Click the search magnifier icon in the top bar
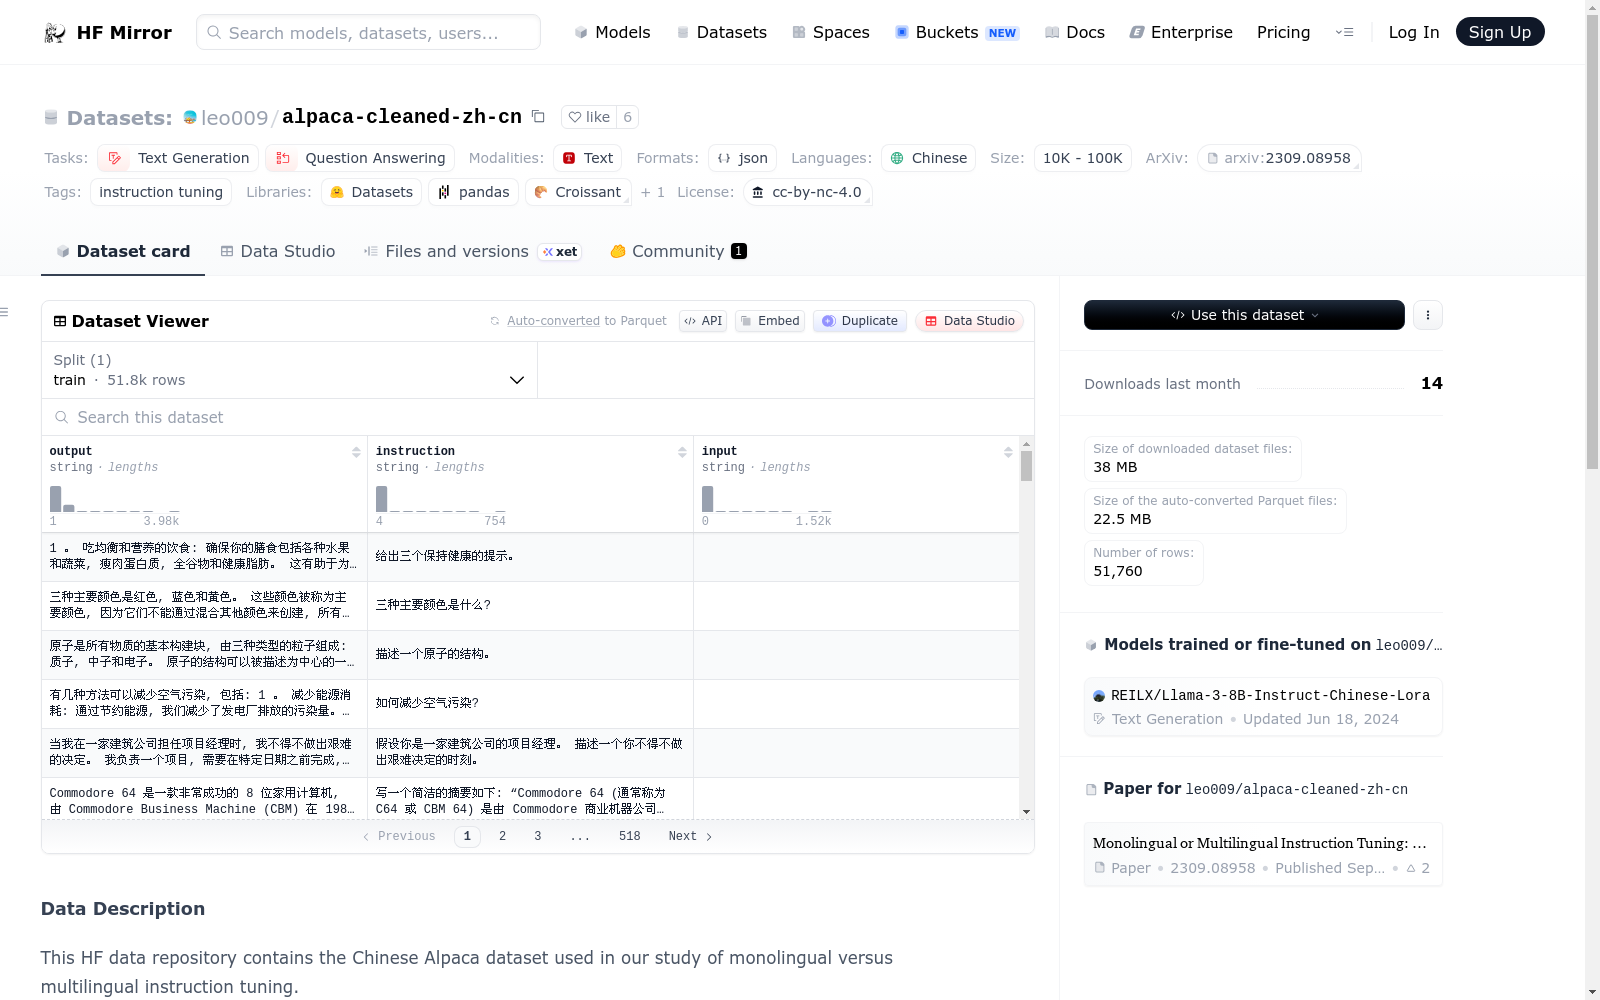Viewport: 1600px width, 1000px height. 214,33
